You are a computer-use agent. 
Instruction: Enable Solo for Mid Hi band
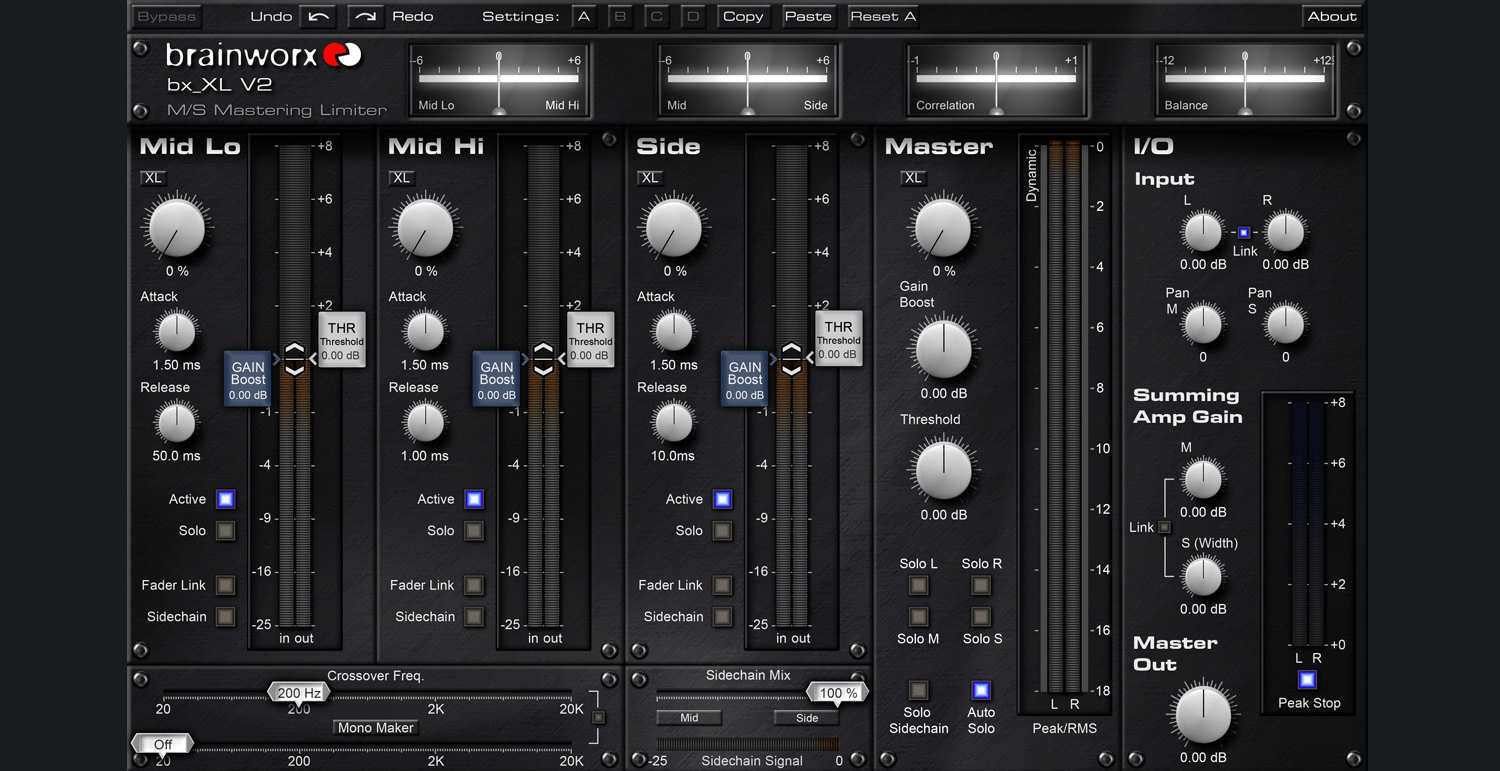474,531
